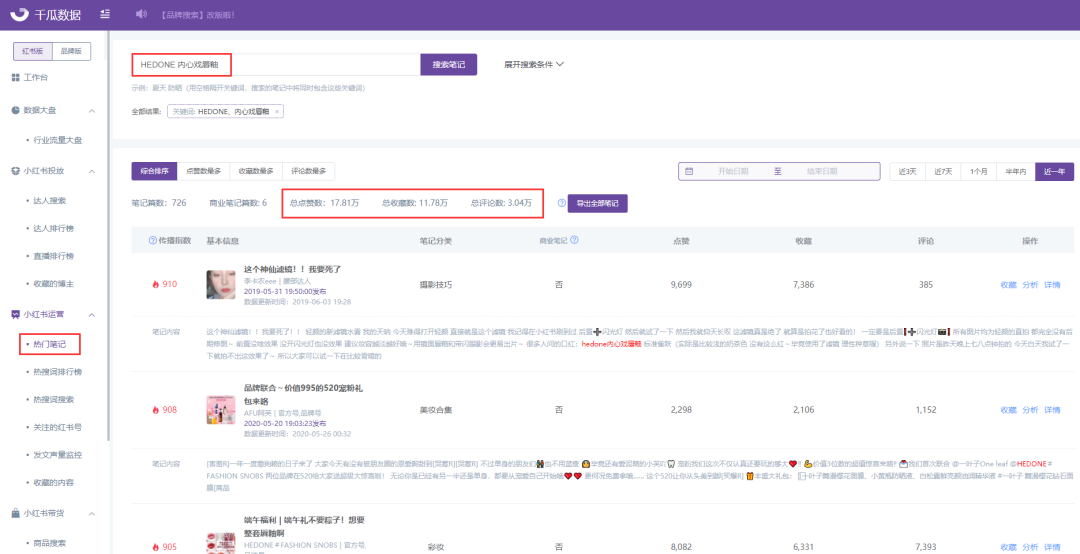Image resolution: width=1080 pixels, height=554 pixels.
Task: Collapse the 小红书运营 section chevron
Action: click(x=92, y=315)
